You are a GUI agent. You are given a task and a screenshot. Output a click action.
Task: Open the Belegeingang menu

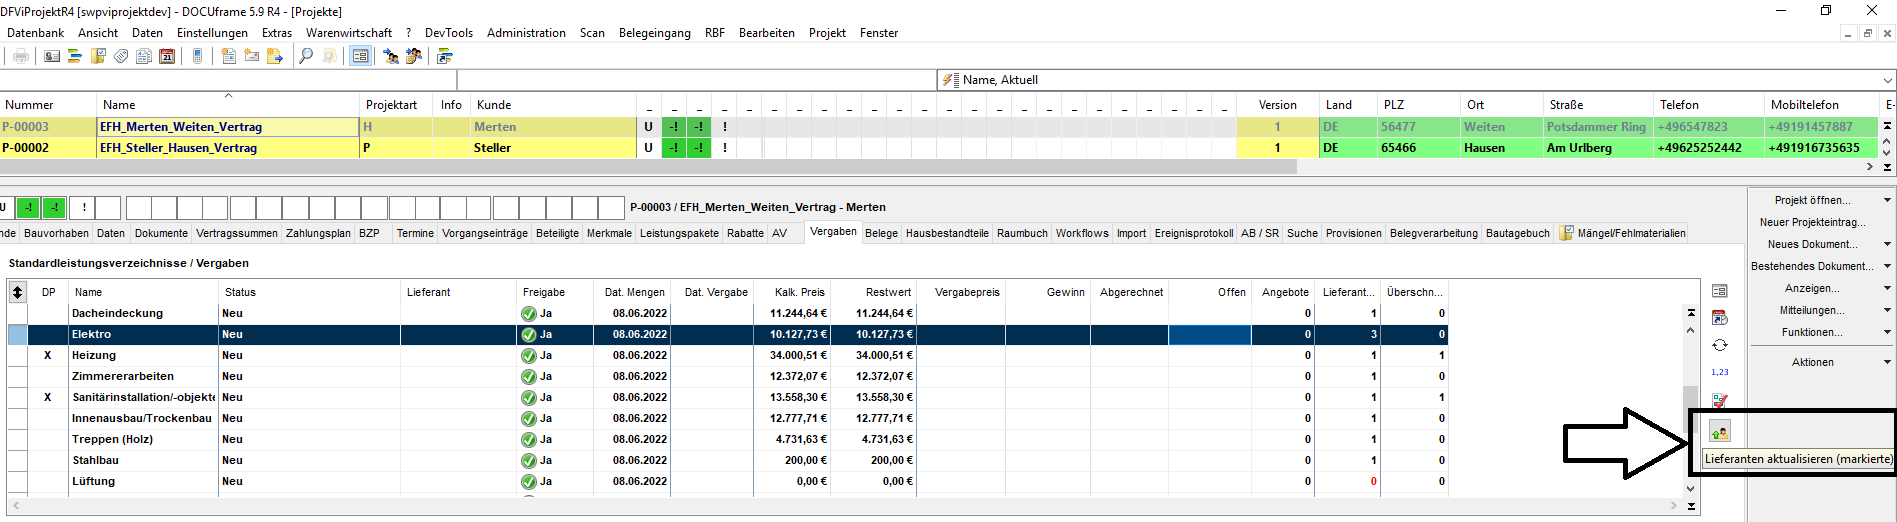pos(655,33)
